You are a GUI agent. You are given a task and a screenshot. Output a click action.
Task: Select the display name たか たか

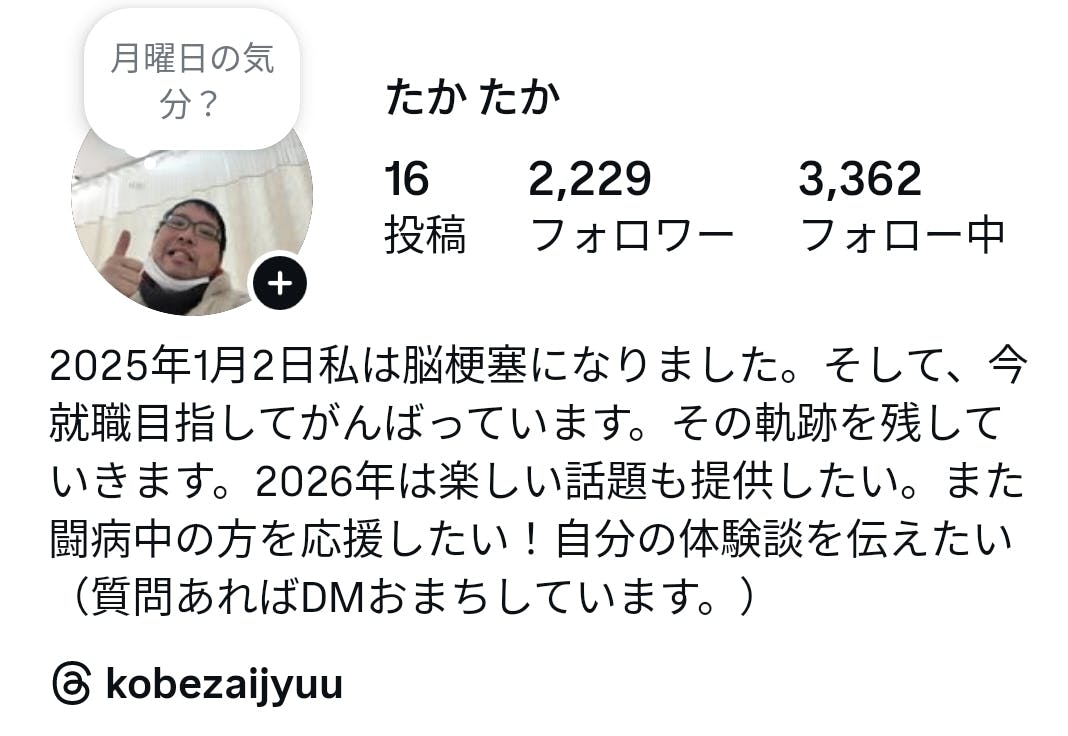pyautogui.click(x=473, y=97)
